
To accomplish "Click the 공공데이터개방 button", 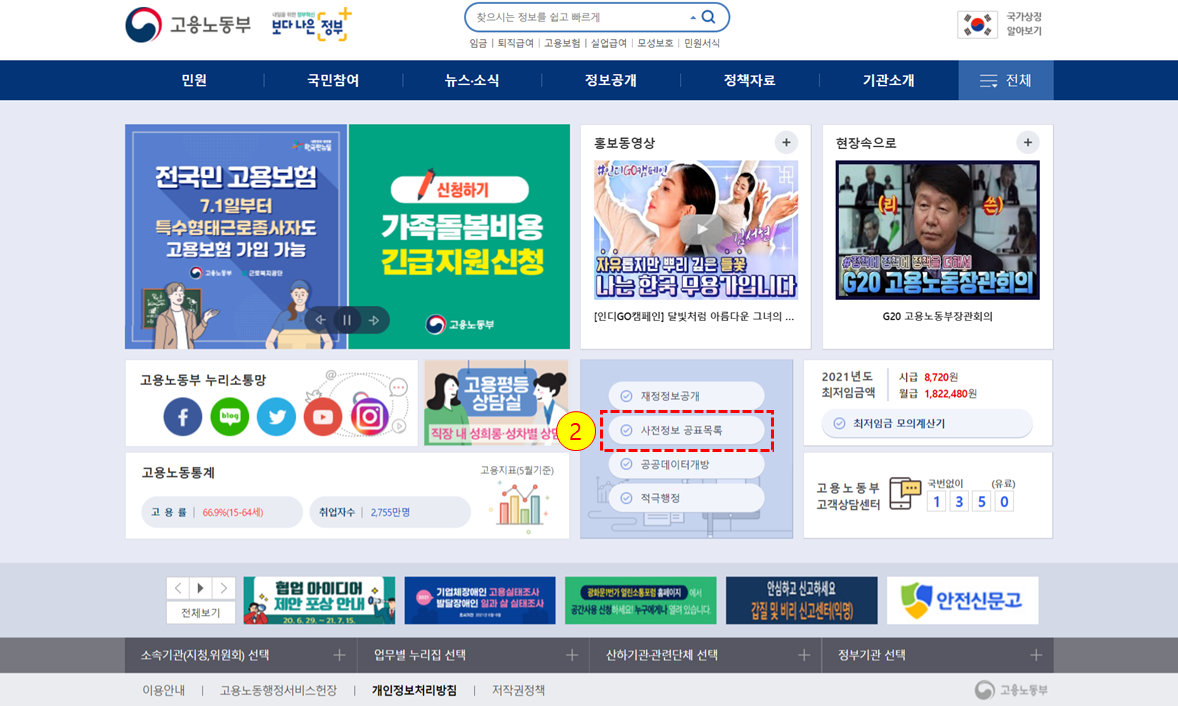I will (686, 464).
